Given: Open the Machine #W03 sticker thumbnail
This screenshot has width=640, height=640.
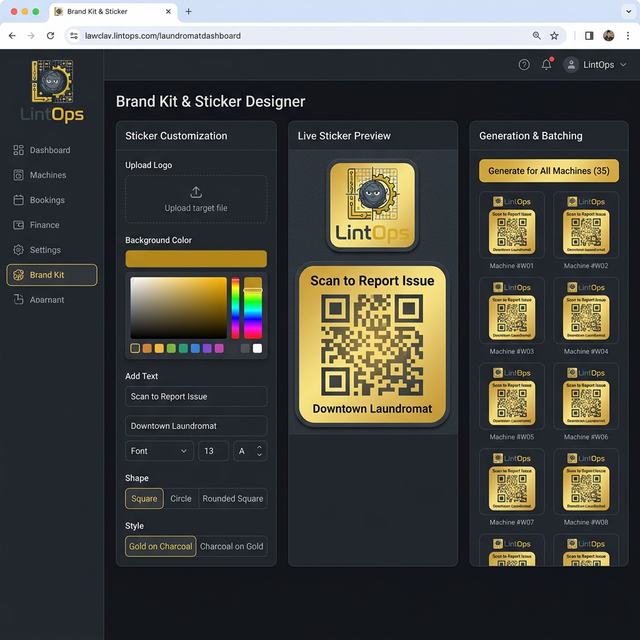Looking at the screenshot, I should (512, 311).
